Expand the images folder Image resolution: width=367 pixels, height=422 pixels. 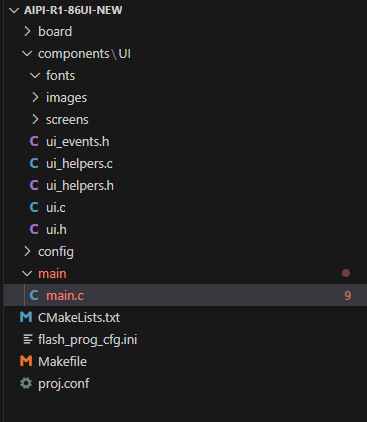tap(35, 97)
